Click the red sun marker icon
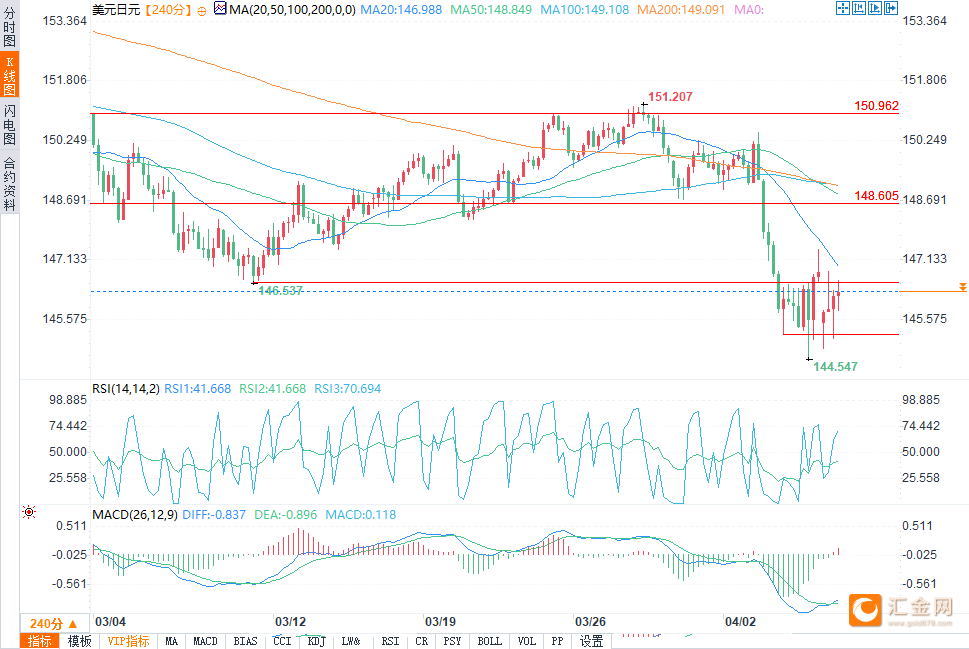 [x=29, y=512]
